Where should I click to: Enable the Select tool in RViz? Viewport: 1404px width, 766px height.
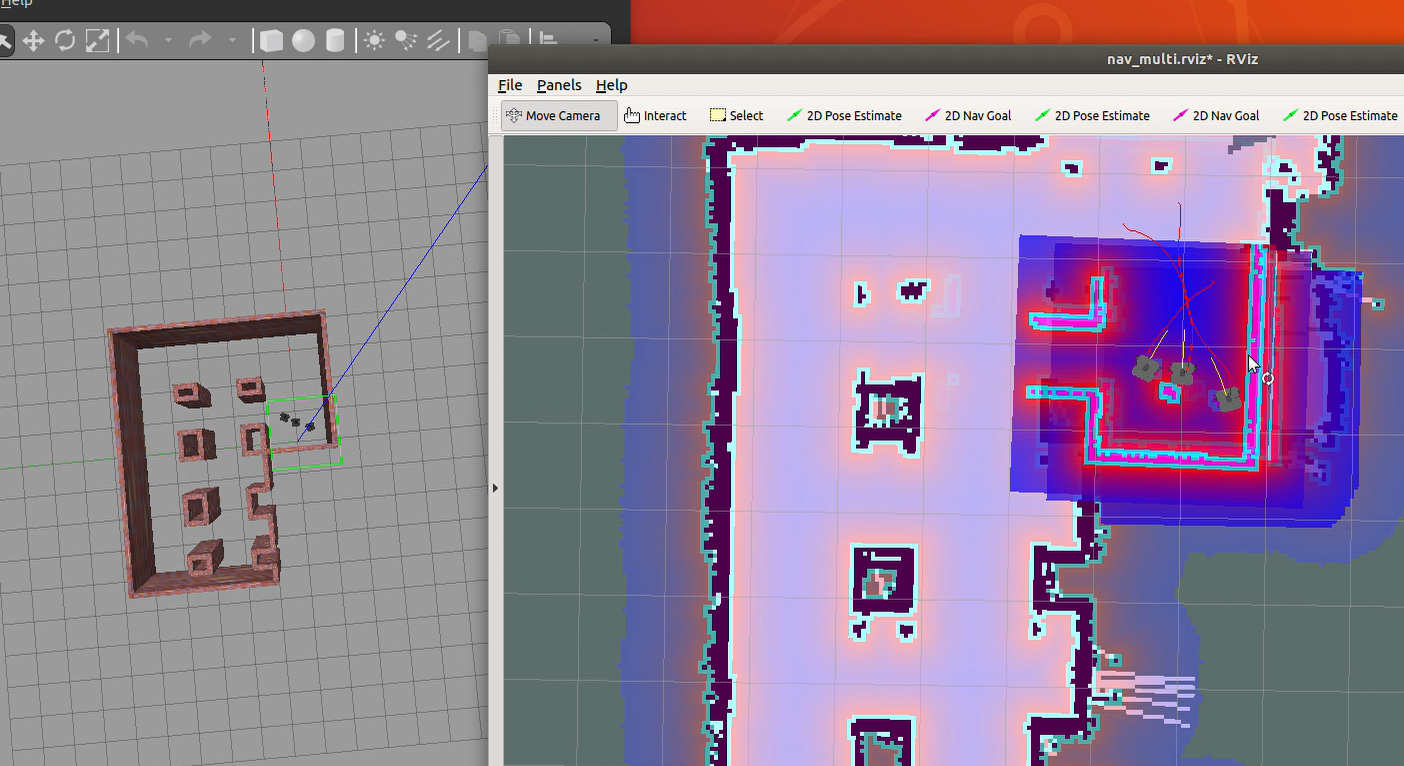[x=736, y=116]
